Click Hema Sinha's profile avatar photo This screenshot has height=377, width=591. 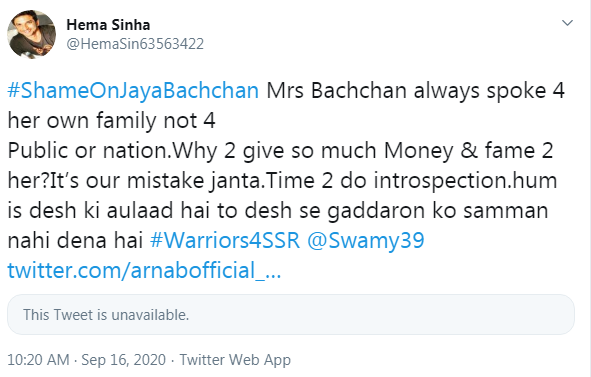(x=32, y=34)
